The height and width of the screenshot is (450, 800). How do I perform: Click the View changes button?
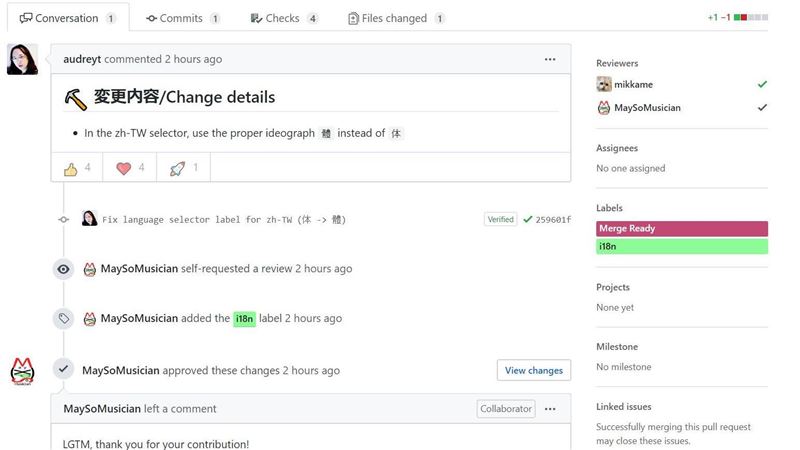[x=533, y=370]
